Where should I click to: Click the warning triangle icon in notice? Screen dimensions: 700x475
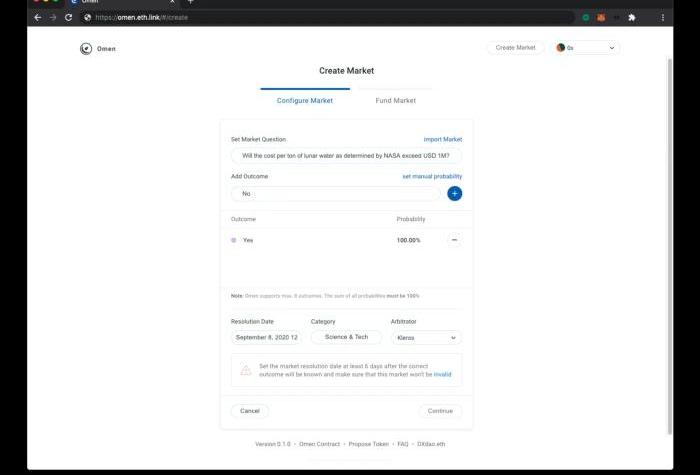click(245, 370)
